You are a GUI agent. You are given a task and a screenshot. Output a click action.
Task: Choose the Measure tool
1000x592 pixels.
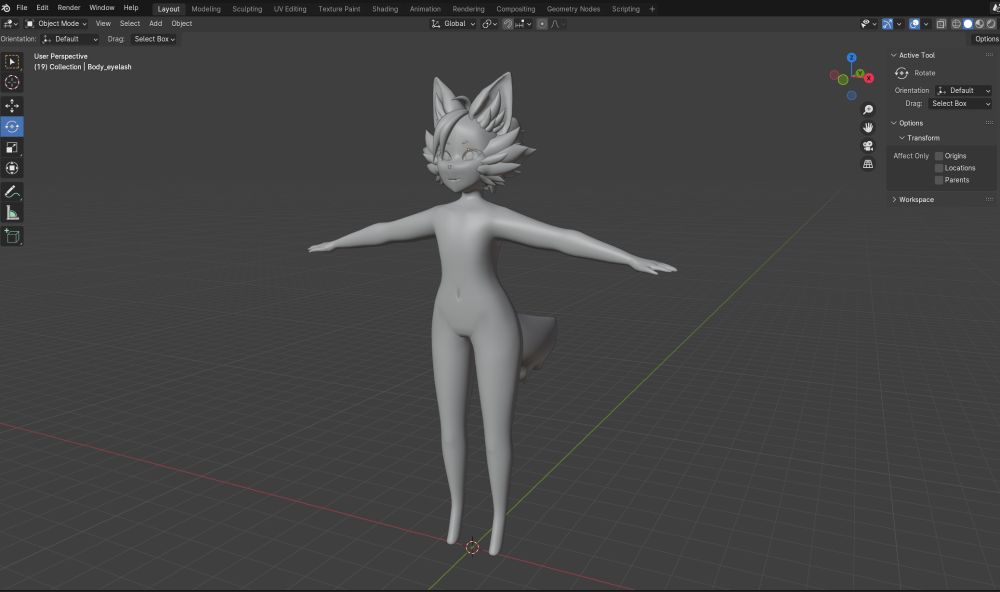click(x=13, y=212)
